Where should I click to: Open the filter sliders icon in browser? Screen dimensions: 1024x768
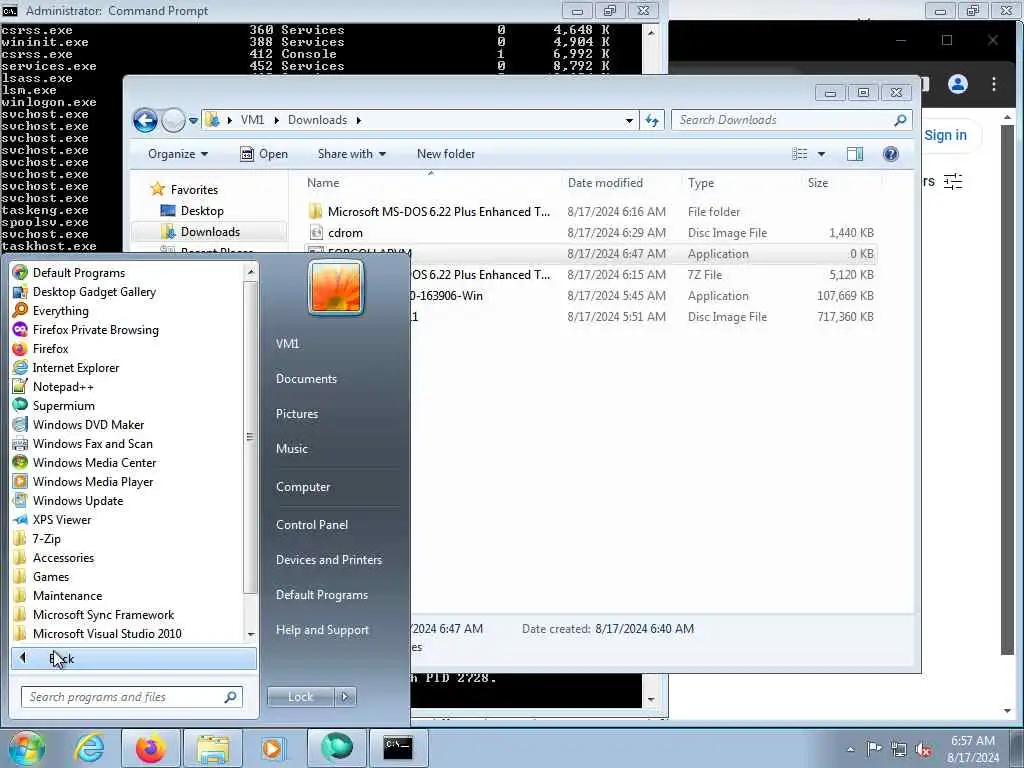coord(953,182)
